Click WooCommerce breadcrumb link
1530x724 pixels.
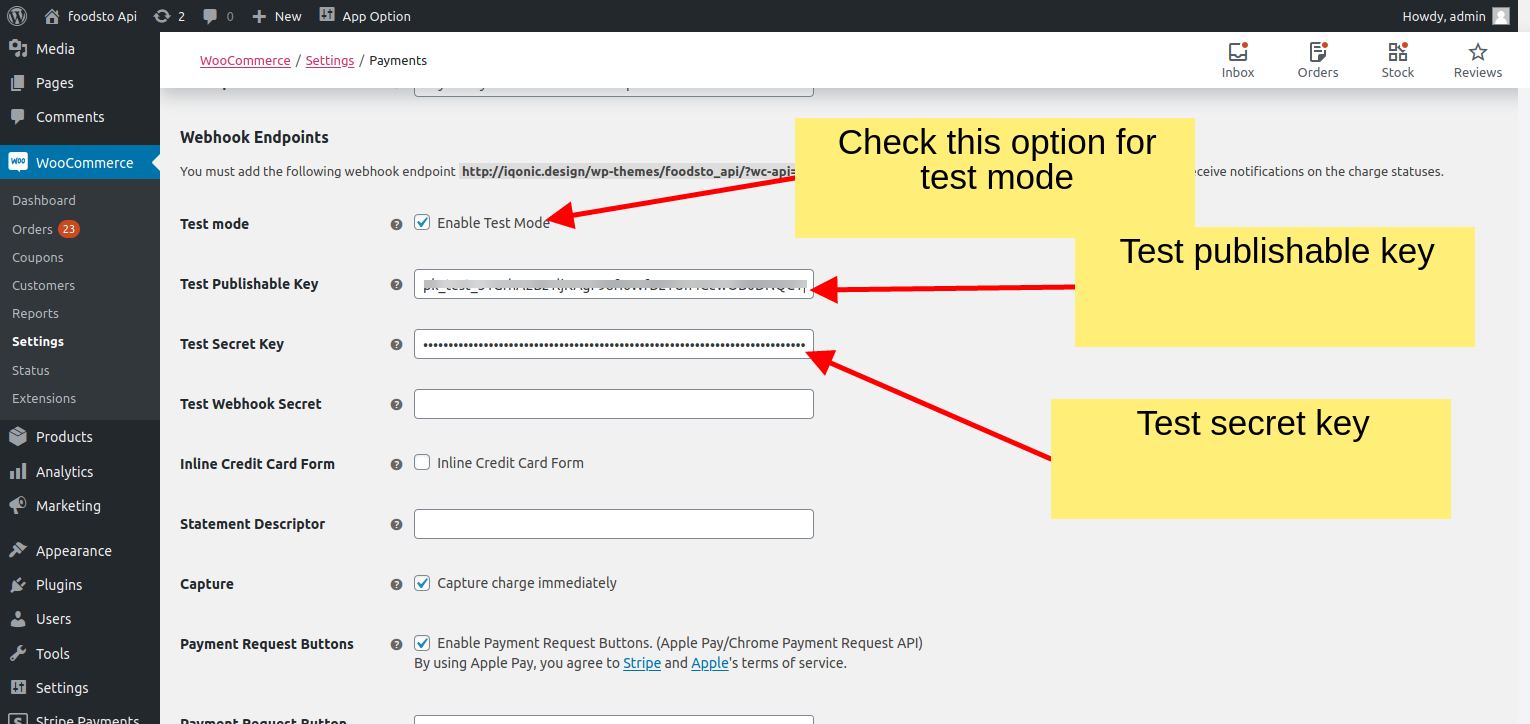click(245, 60)
